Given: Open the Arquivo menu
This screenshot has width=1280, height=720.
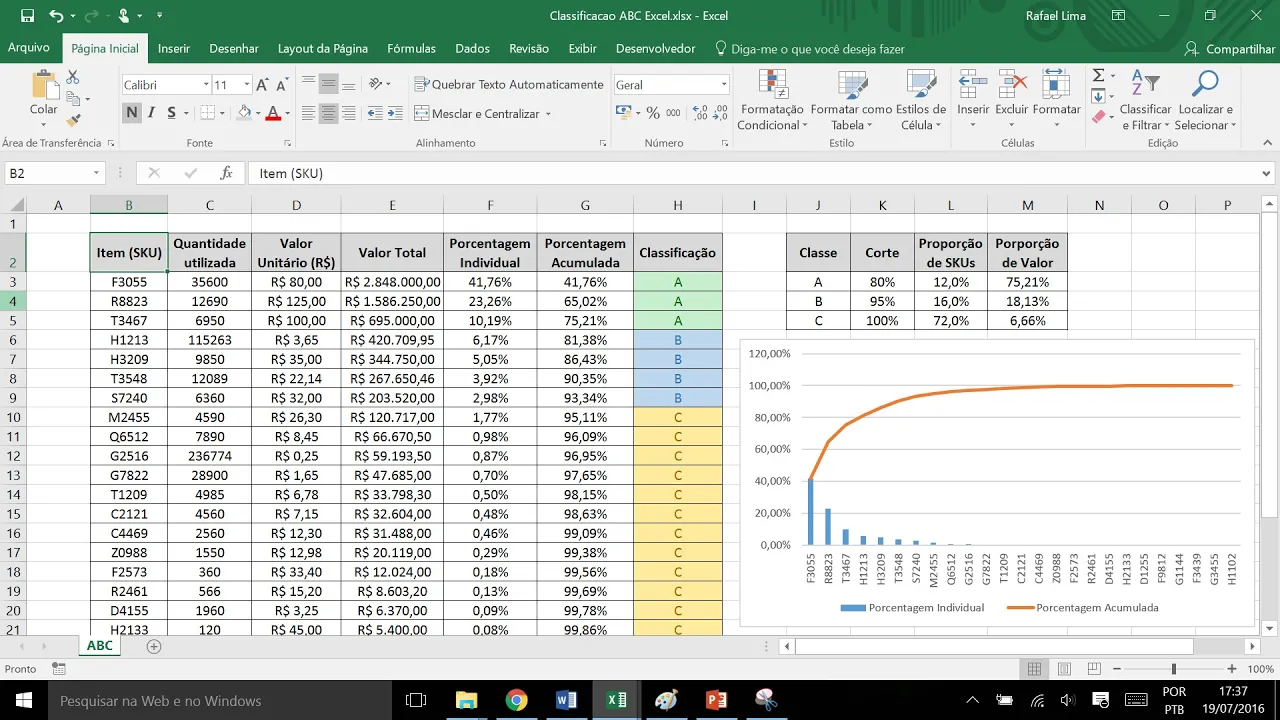Looking at the screenshot, I should coord(29,48).
